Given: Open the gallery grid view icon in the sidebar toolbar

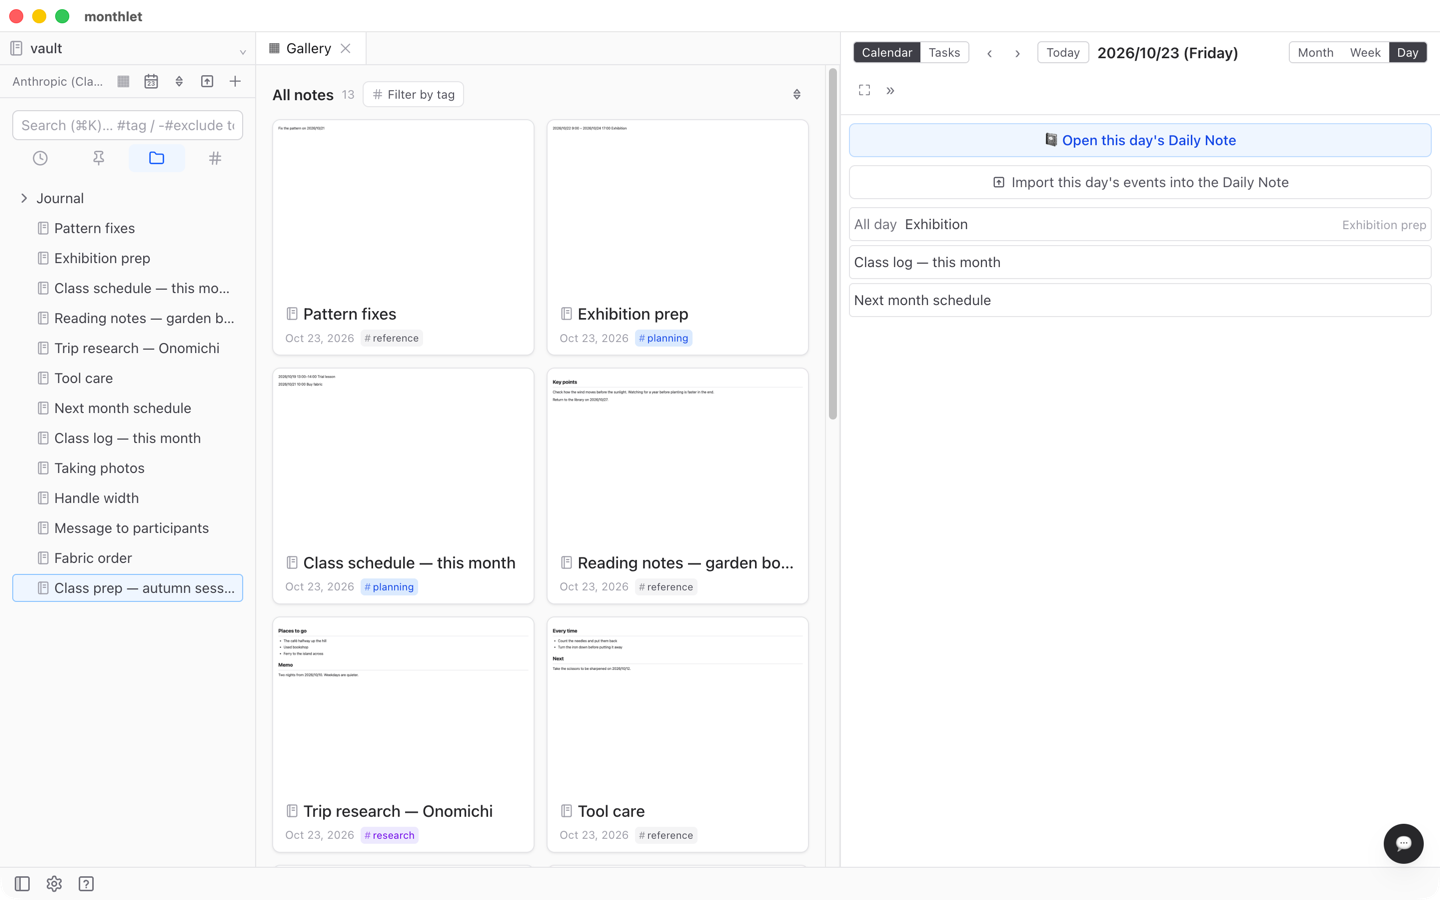Looking at the screenshot, I should (x=123, y=81).
